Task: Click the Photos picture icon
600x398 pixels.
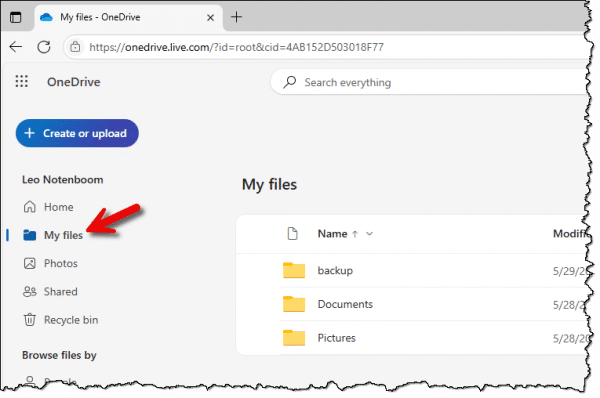Action: pyautogui.click(x=29, y=263)
